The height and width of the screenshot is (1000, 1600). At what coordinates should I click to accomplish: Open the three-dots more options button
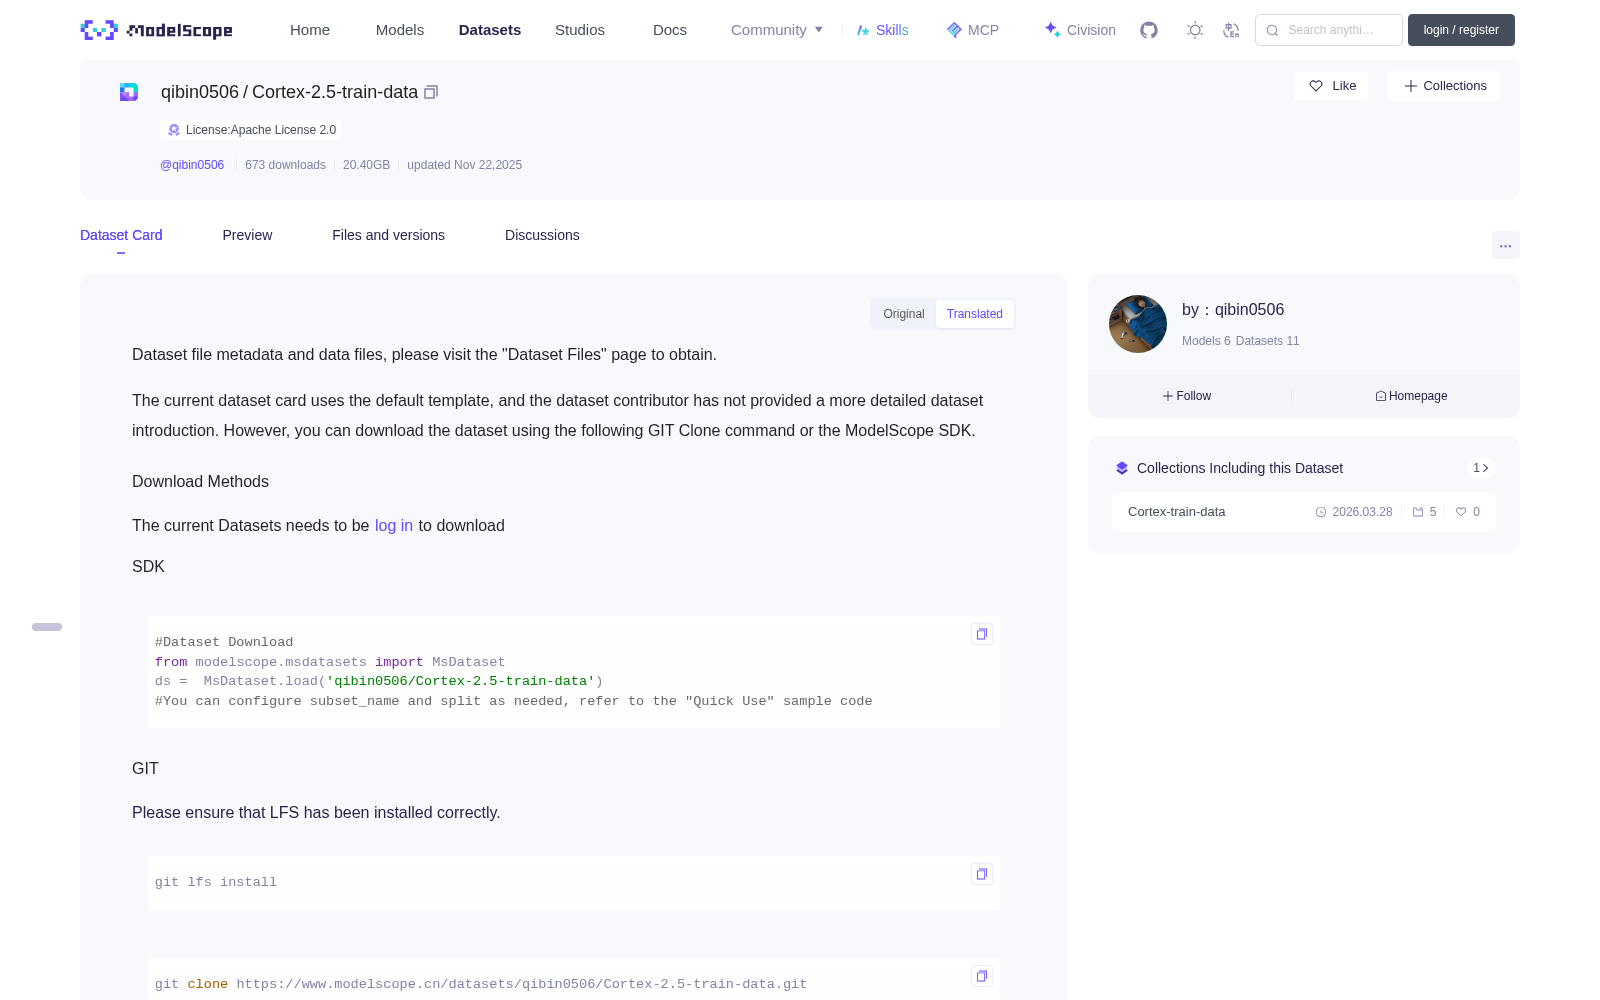click(x=1505, y=245)
